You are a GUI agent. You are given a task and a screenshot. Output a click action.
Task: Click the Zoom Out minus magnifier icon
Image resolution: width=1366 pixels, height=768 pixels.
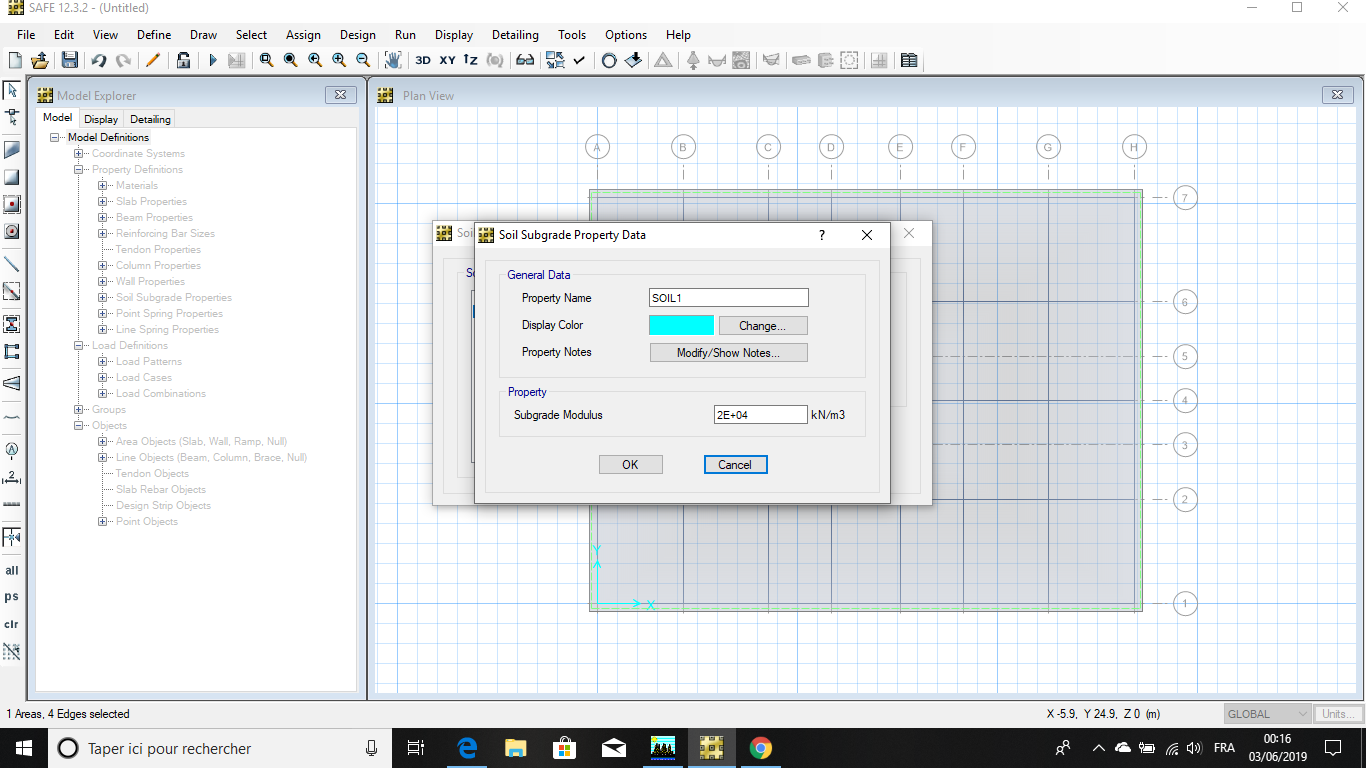tap(363, 60)
